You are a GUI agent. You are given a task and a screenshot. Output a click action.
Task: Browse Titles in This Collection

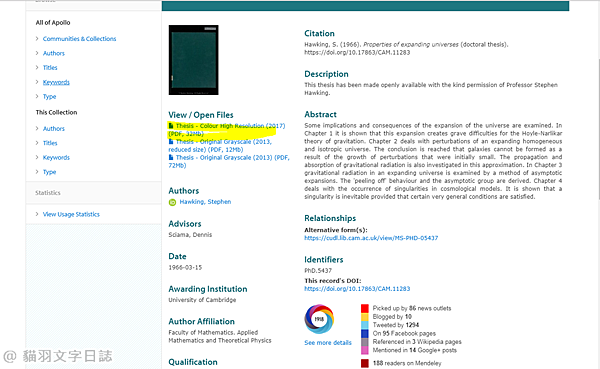pos(50,143)
